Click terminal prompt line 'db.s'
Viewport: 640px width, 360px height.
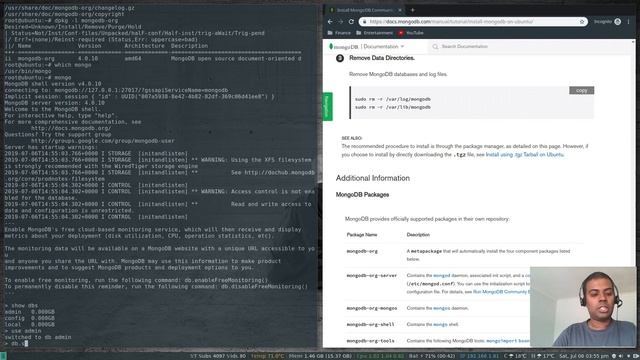pos(16,344)
